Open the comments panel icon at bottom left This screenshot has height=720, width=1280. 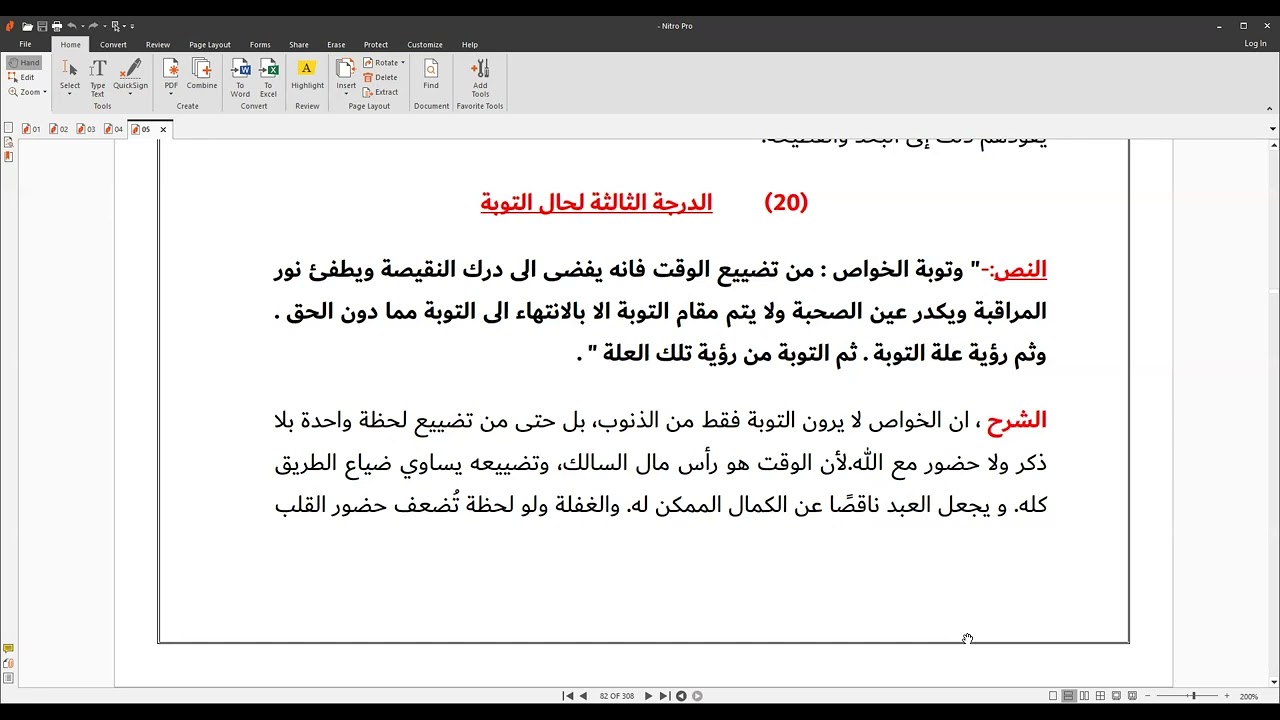pos(9,649)
